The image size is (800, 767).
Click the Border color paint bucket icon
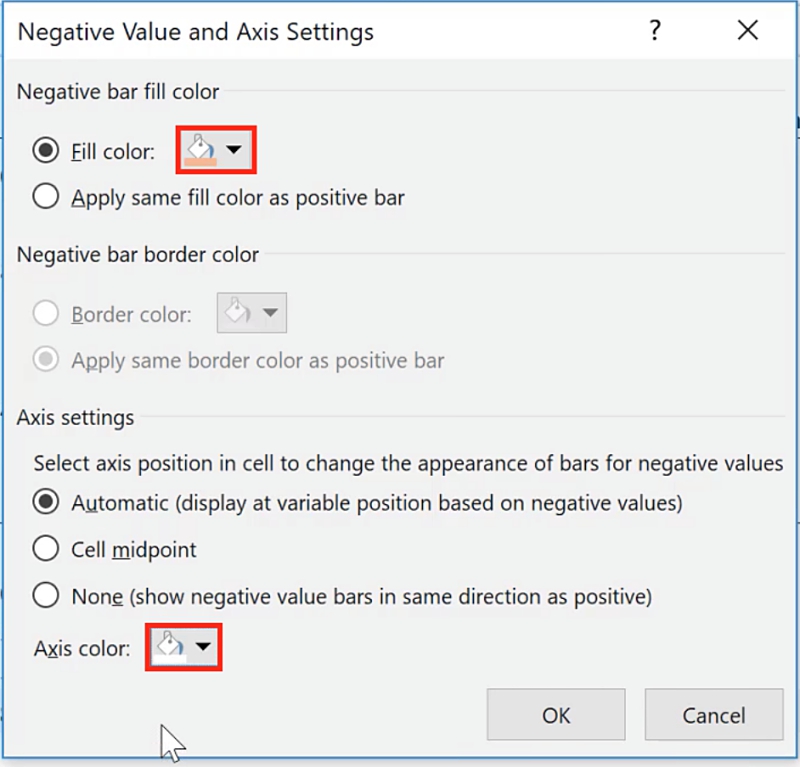(237, 313)
